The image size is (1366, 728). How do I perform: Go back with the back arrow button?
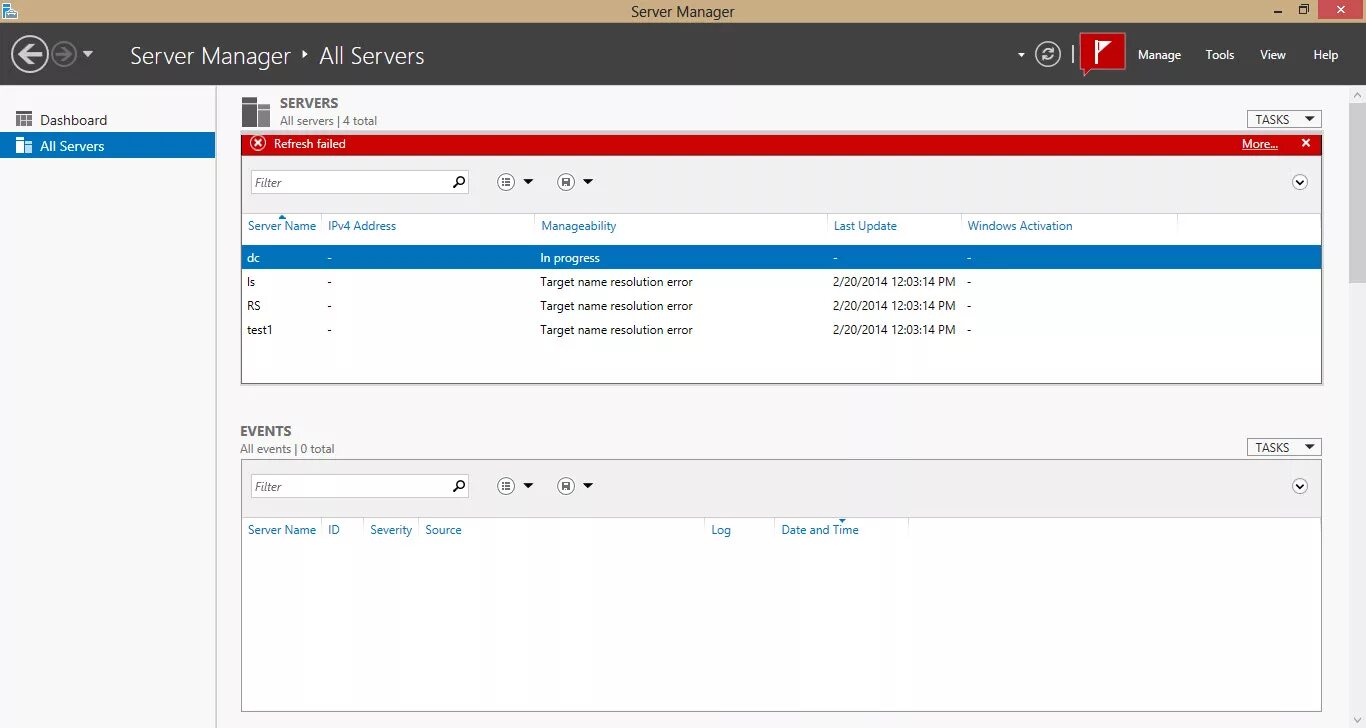(x=30, y=54)
